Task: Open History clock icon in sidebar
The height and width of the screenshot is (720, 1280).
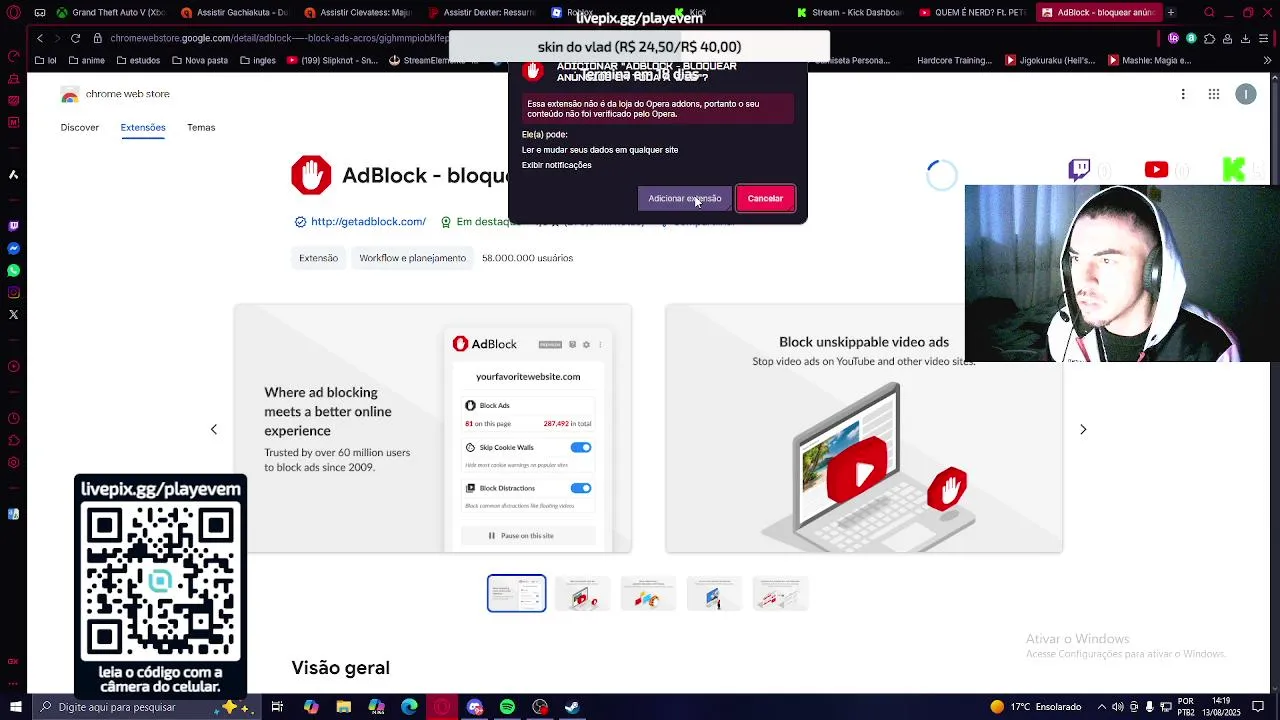Action: (x=13, y=418)
